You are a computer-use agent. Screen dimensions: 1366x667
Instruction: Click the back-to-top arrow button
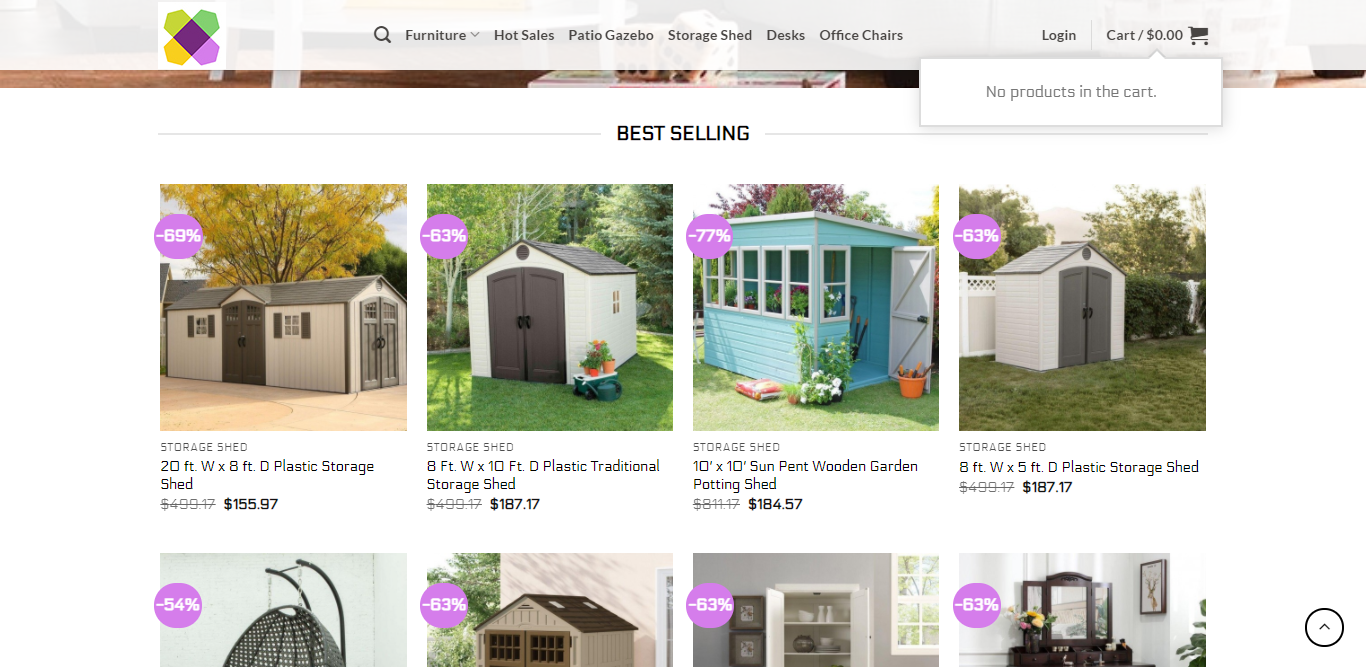(x=1324, y=628)
